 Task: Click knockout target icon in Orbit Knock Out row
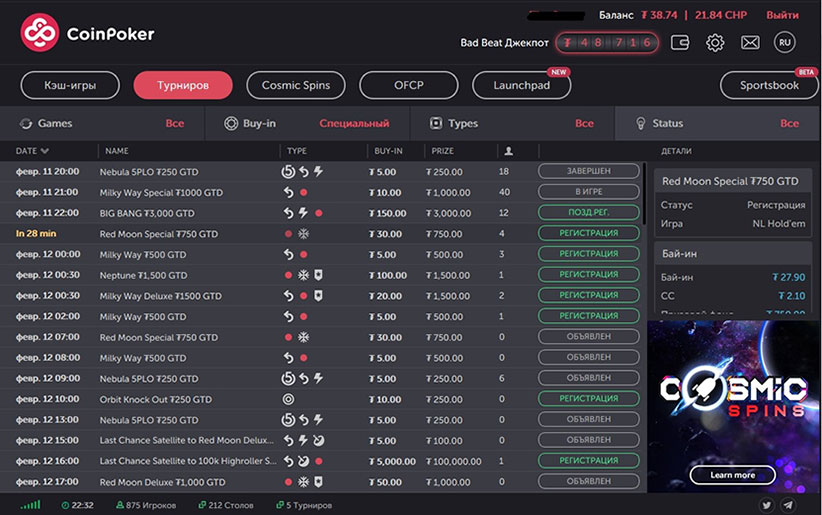click(288, 399)
